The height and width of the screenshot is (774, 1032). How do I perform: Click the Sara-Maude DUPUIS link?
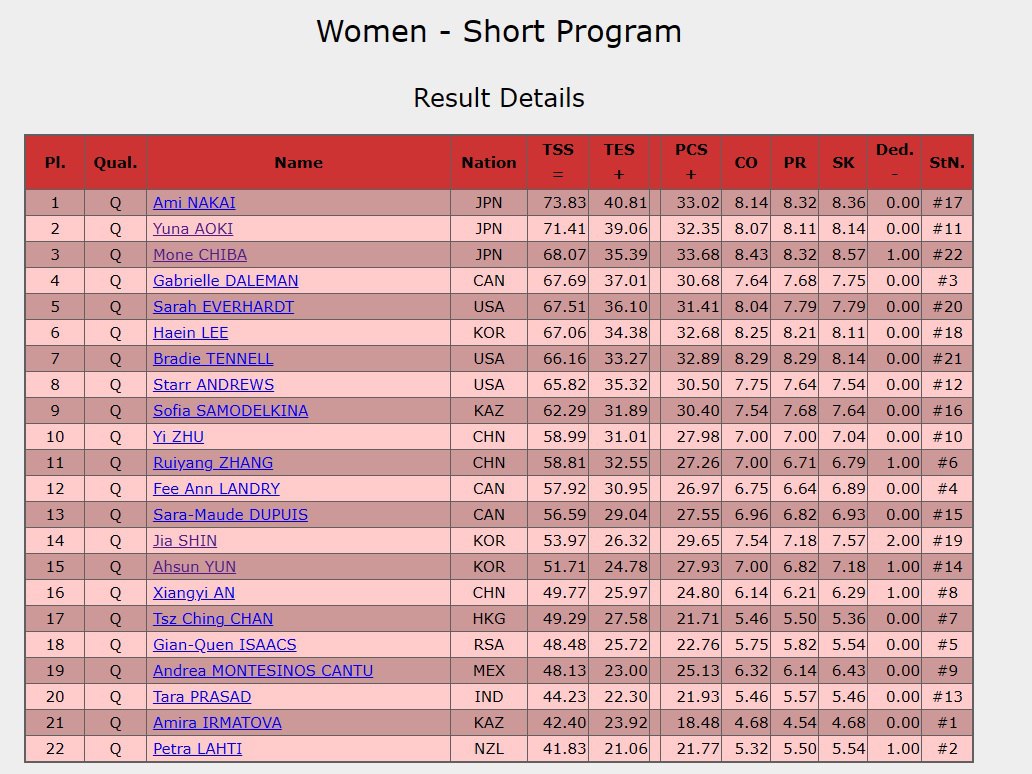[230, 515]
